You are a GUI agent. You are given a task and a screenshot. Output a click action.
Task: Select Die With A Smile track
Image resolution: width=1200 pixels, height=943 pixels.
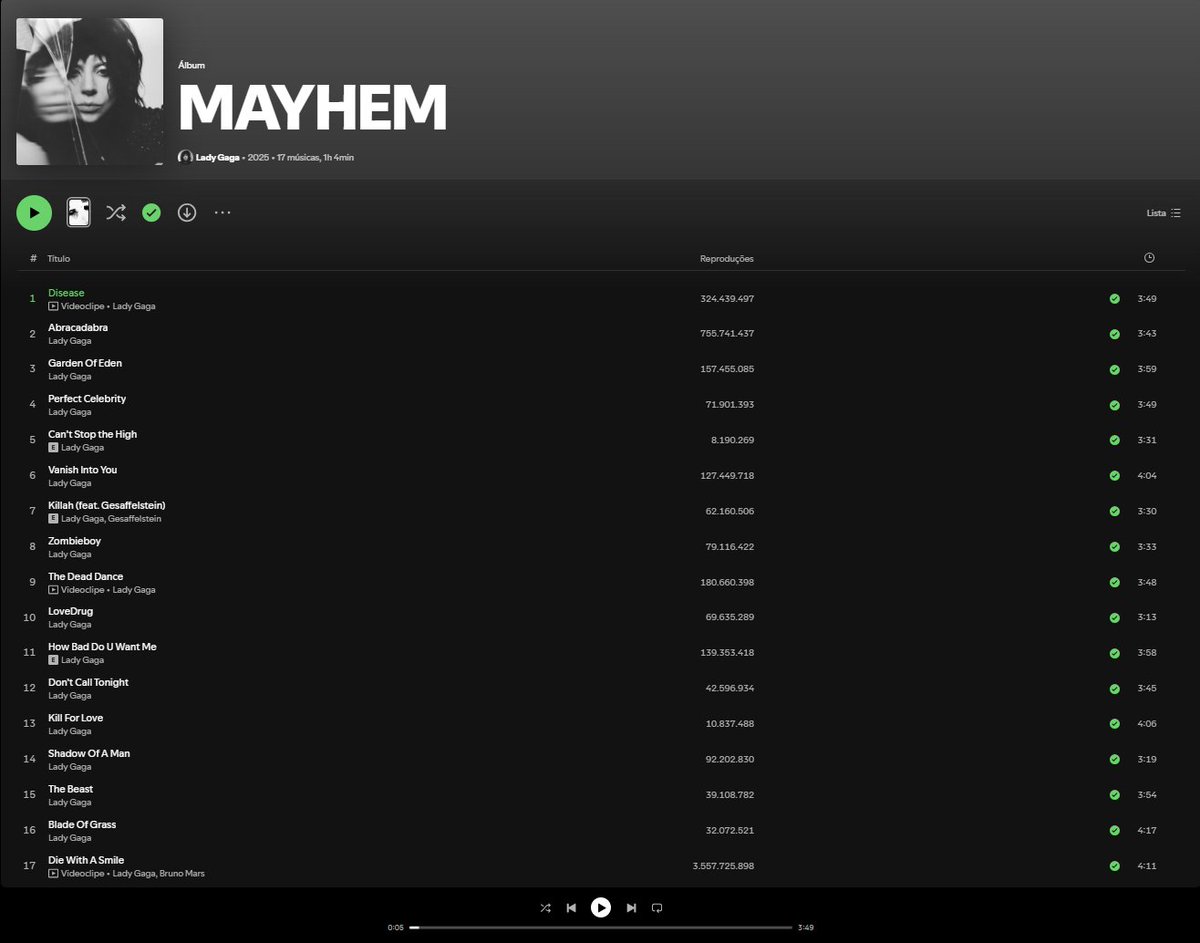(86, 860)
